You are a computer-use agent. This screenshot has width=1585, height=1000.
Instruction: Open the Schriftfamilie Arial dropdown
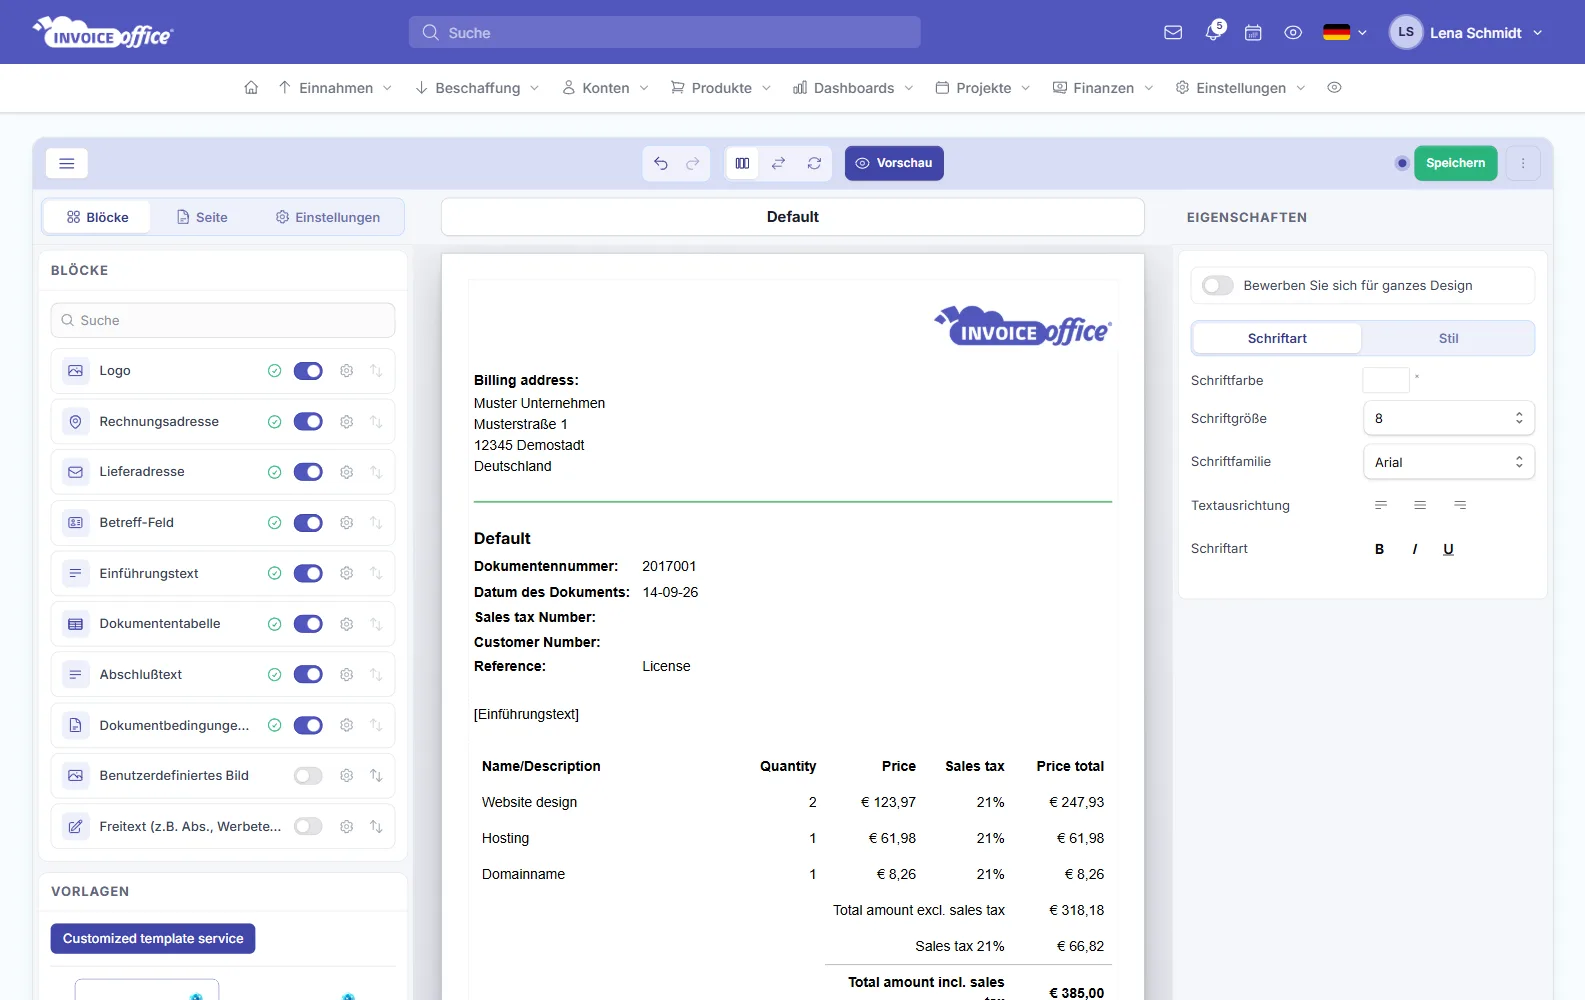(x=1449, y=462)
